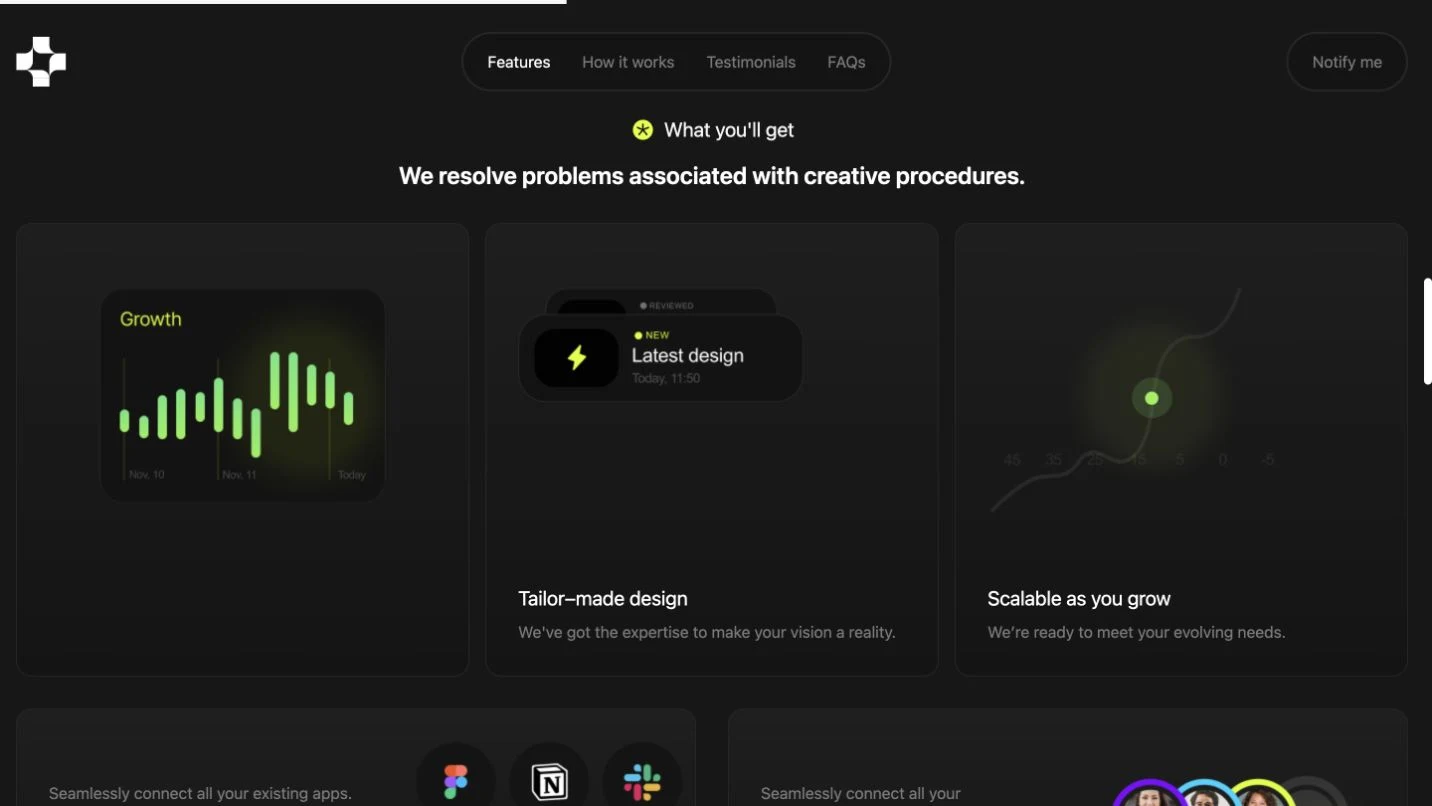This screenshot has height=806, width=1432.
Task: Click the yellow asterisk badge icon
Action: (x=643, y=130)
